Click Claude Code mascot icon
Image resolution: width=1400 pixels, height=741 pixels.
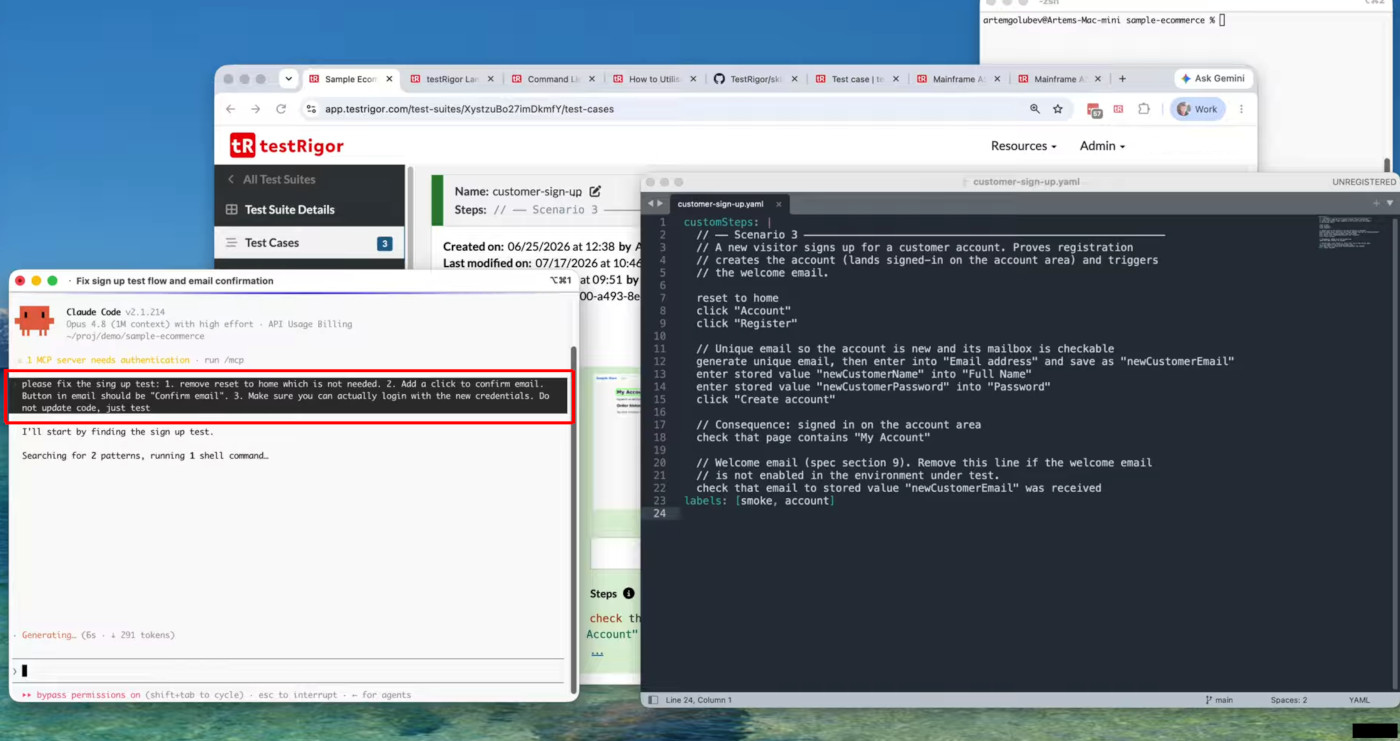click(35, 320)
